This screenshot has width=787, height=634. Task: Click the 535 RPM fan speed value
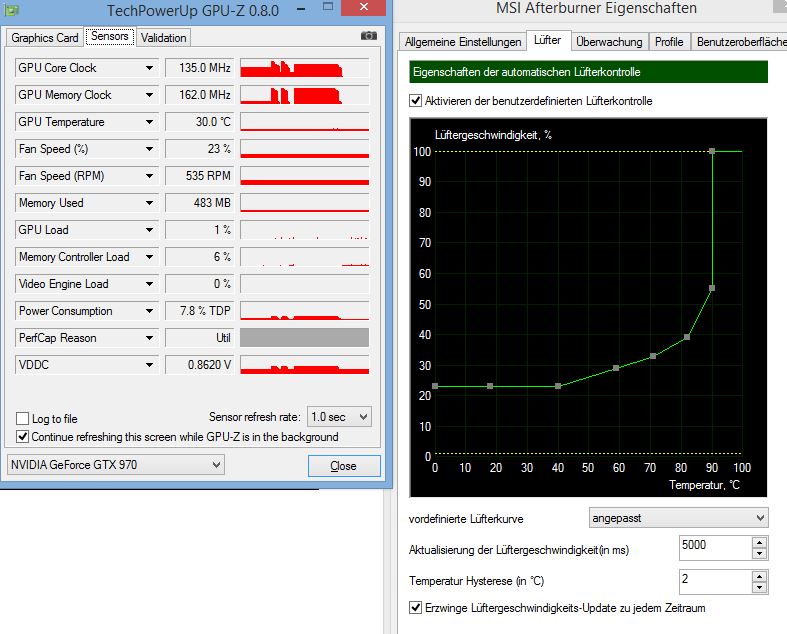coord(200,176)
